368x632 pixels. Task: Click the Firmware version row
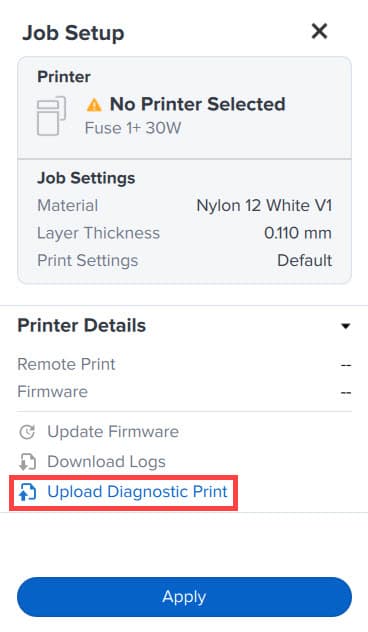coord(184,392)
